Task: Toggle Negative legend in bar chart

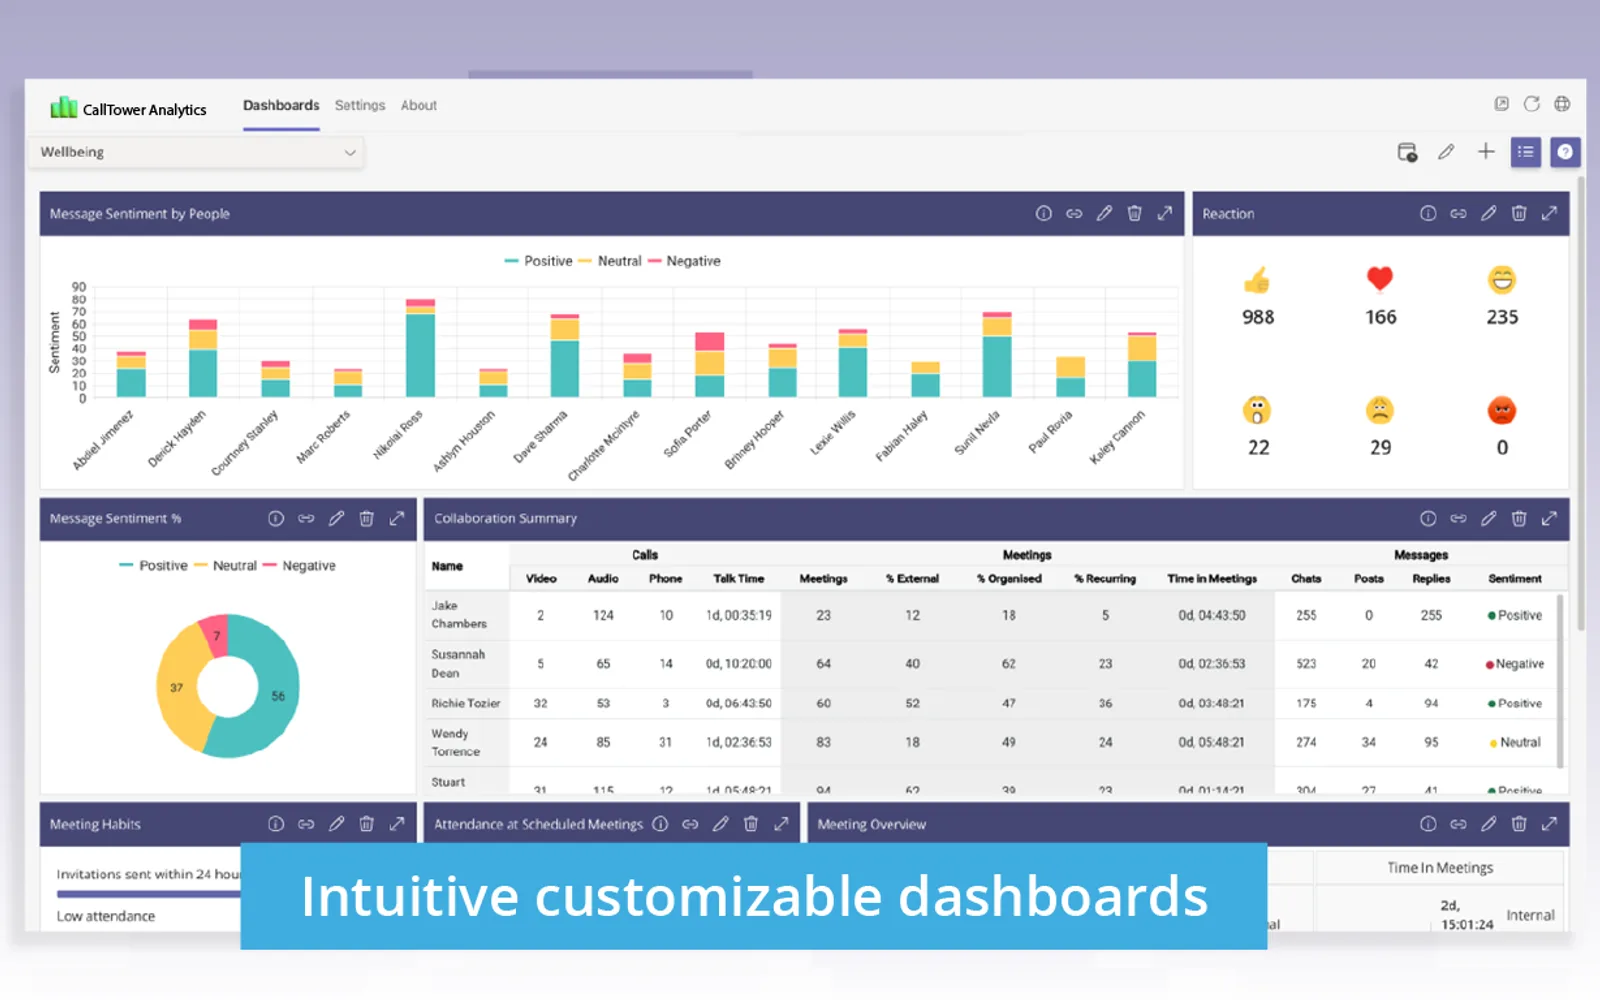Action: [684, 261]
